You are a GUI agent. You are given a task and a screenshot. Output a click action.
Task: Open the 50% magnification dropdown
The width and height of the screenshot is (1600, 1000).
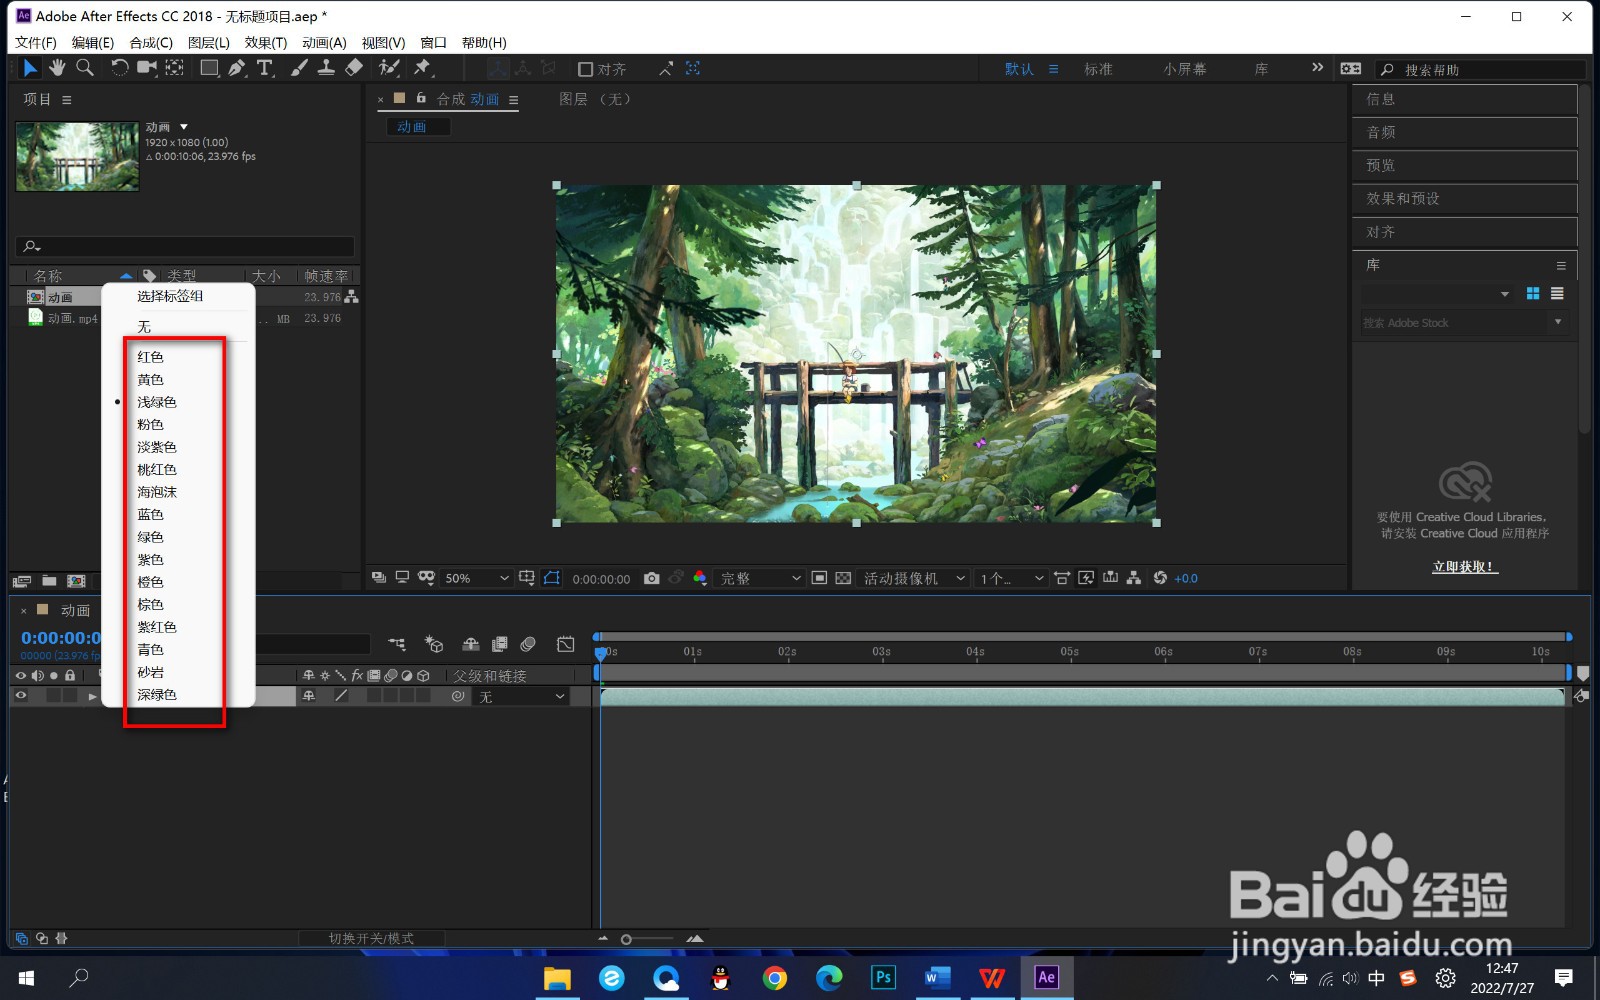[476, 578]
